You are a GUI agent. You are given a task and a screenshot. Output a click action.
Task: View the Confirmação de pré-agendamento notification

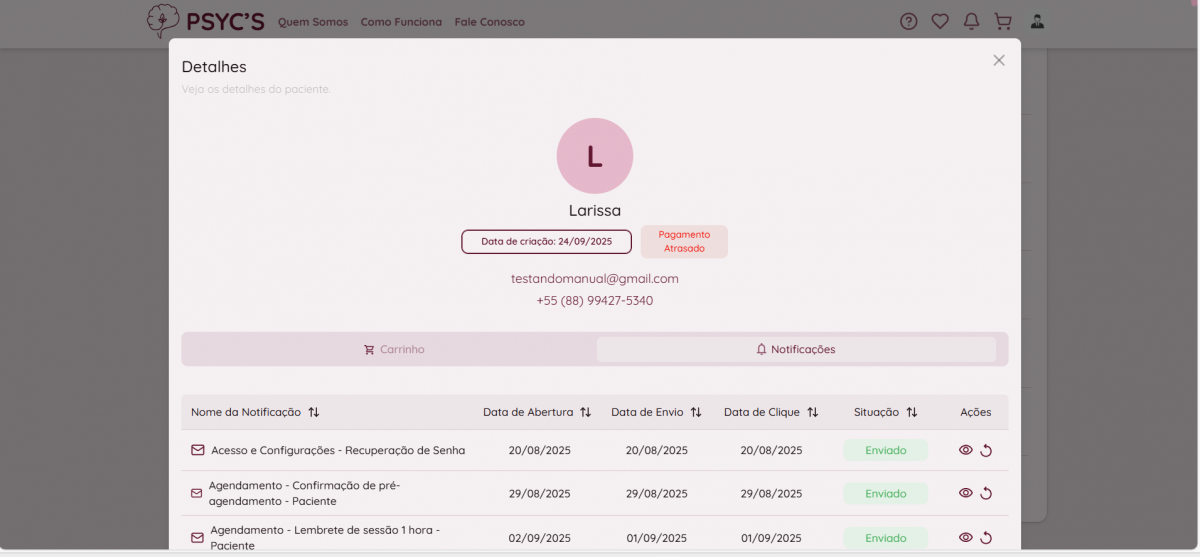coord(965,493)
